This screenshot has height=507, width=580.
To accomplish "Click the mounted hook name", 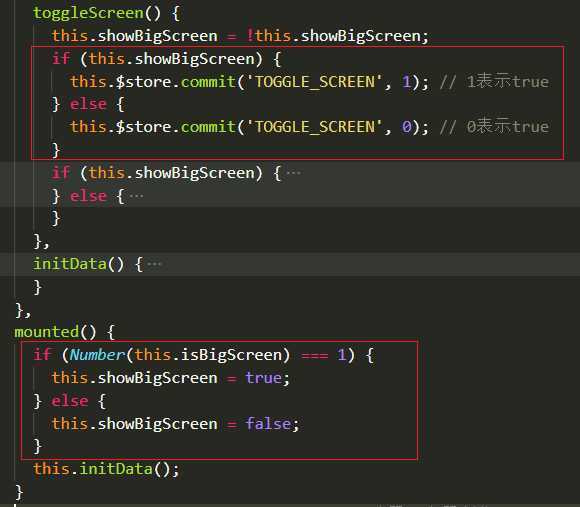I will pos(46,332).
